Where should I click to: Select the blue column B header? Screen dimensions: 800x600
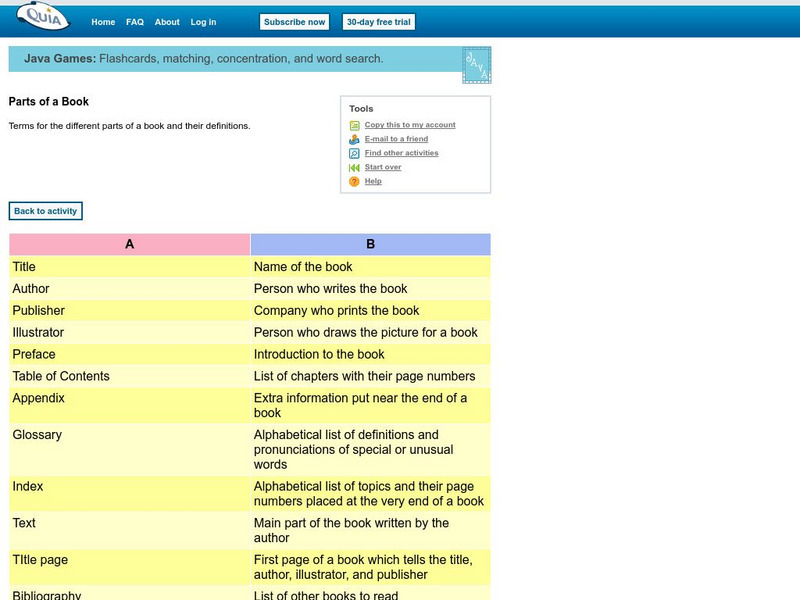point(371,244)
